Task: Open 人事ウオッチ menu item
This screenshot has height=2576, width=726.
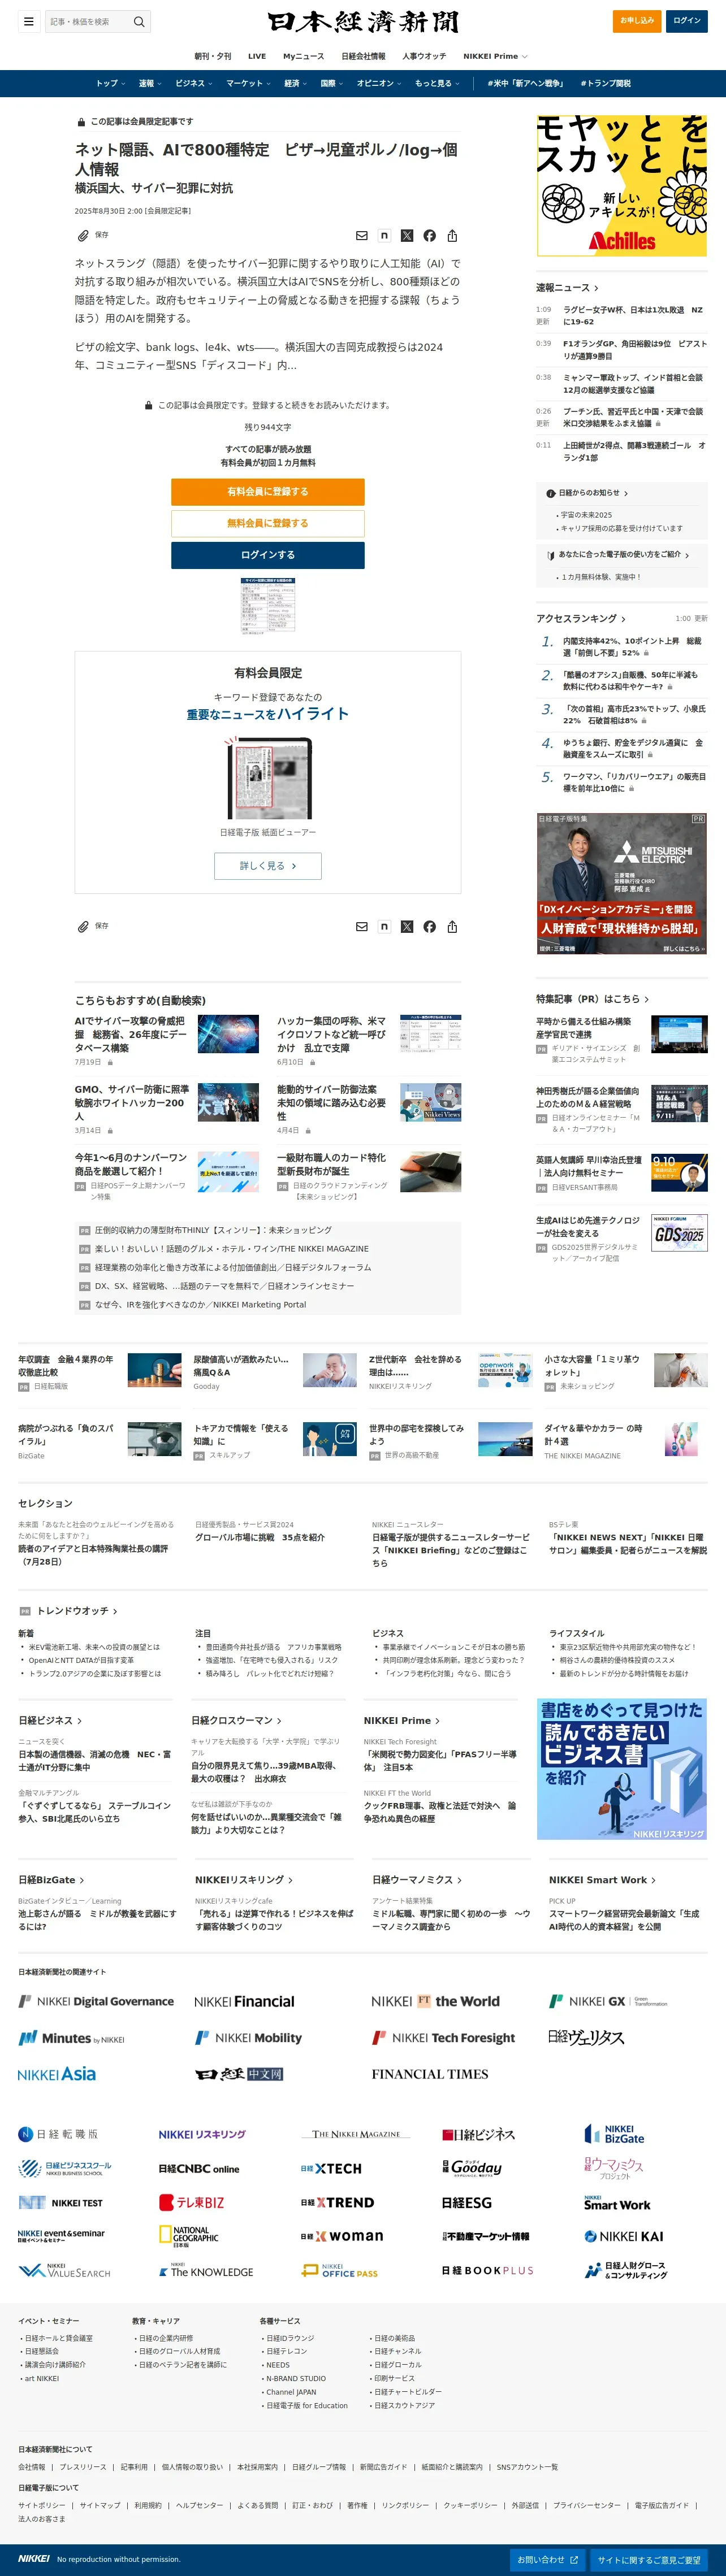Action: point(424,56)
